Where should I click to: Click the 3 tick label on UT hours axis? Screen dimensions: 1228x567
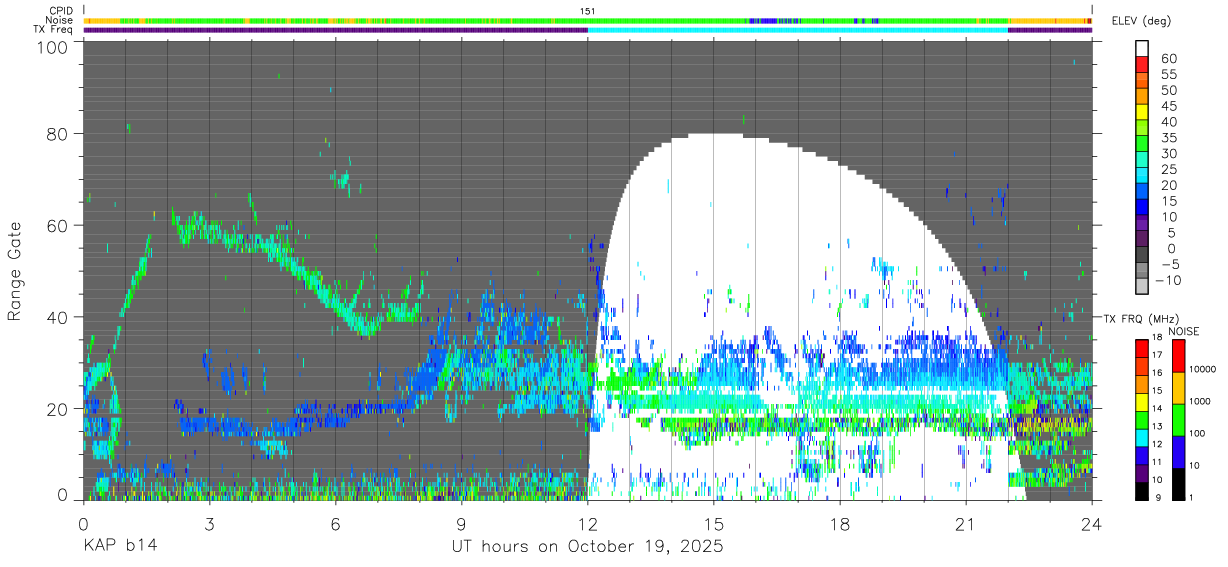tap(209, 524)
